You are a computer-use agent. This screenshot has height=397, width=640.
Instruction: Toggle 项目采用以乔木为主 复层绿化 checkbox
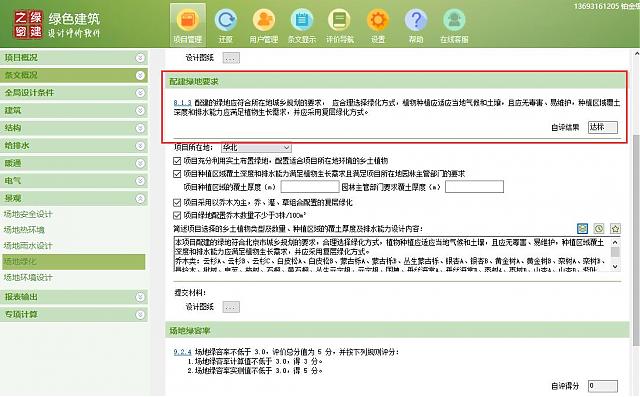pyautogui.click(x=177, y=203)
